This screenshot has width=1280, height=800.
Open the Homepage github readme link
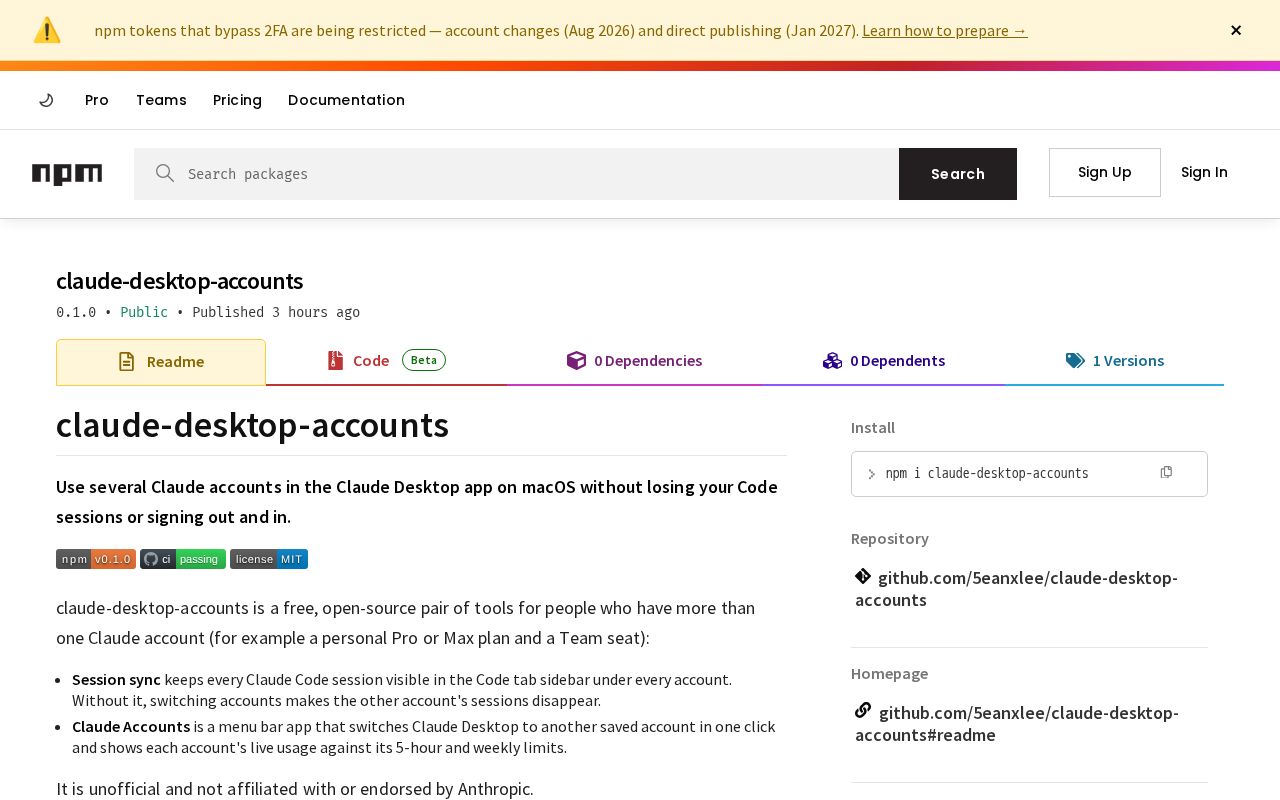(x=1017, y=724)
